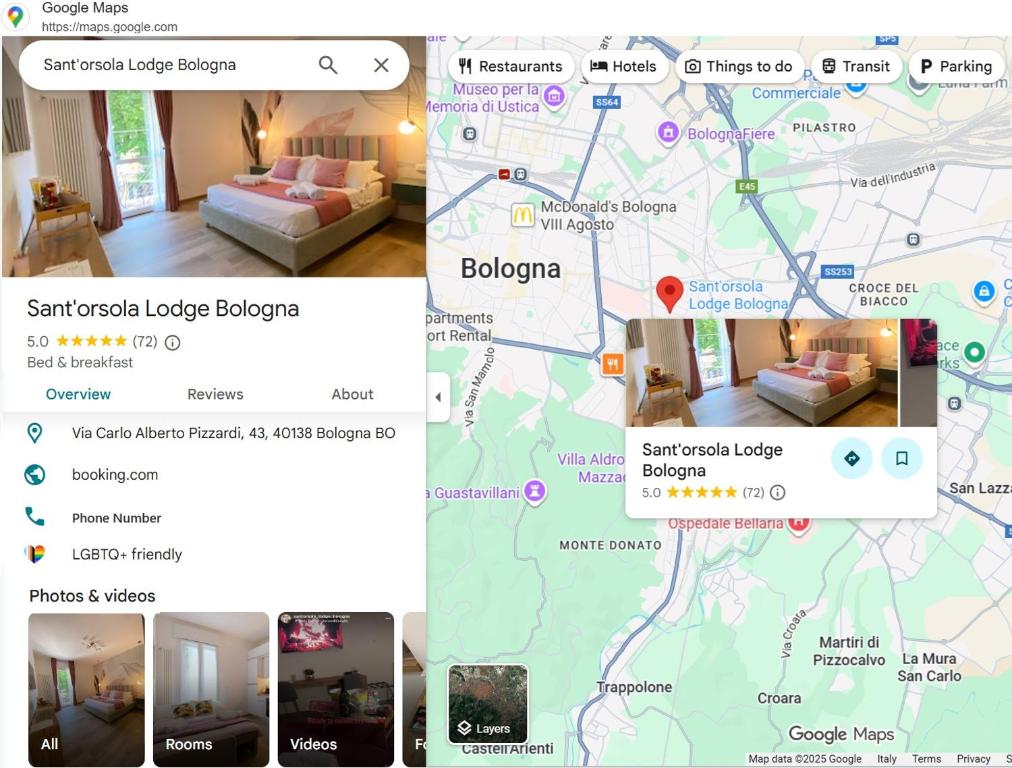Clear the search with X icon
1012x768 pixels.
point(381,65)
